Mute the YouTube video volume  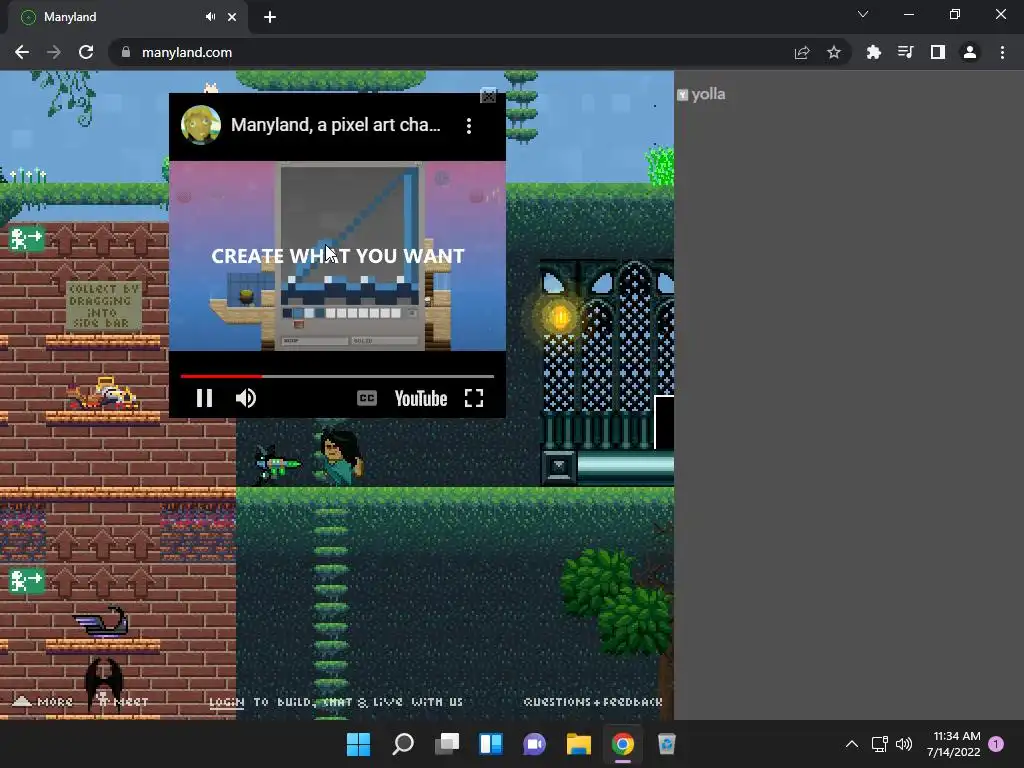[x=246, y=398]
